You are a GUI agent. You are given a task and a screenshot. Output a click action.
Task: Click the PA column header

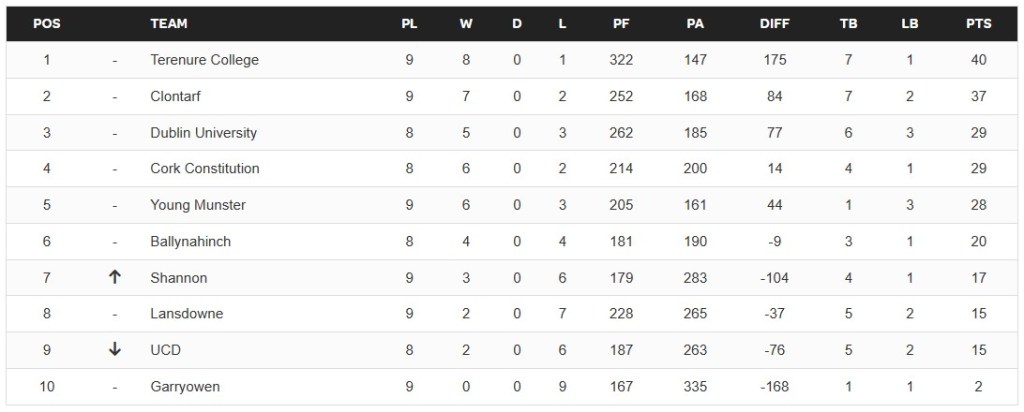696,23
